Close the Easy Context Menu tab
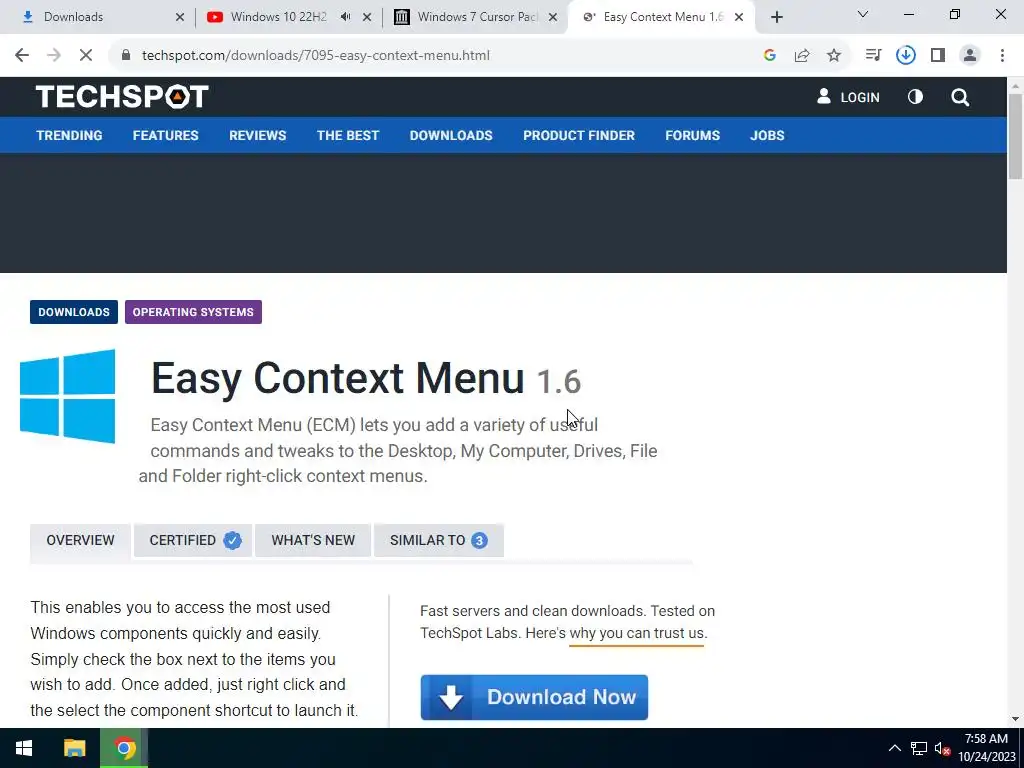The image size is (1024, 768). click(739, 17)
